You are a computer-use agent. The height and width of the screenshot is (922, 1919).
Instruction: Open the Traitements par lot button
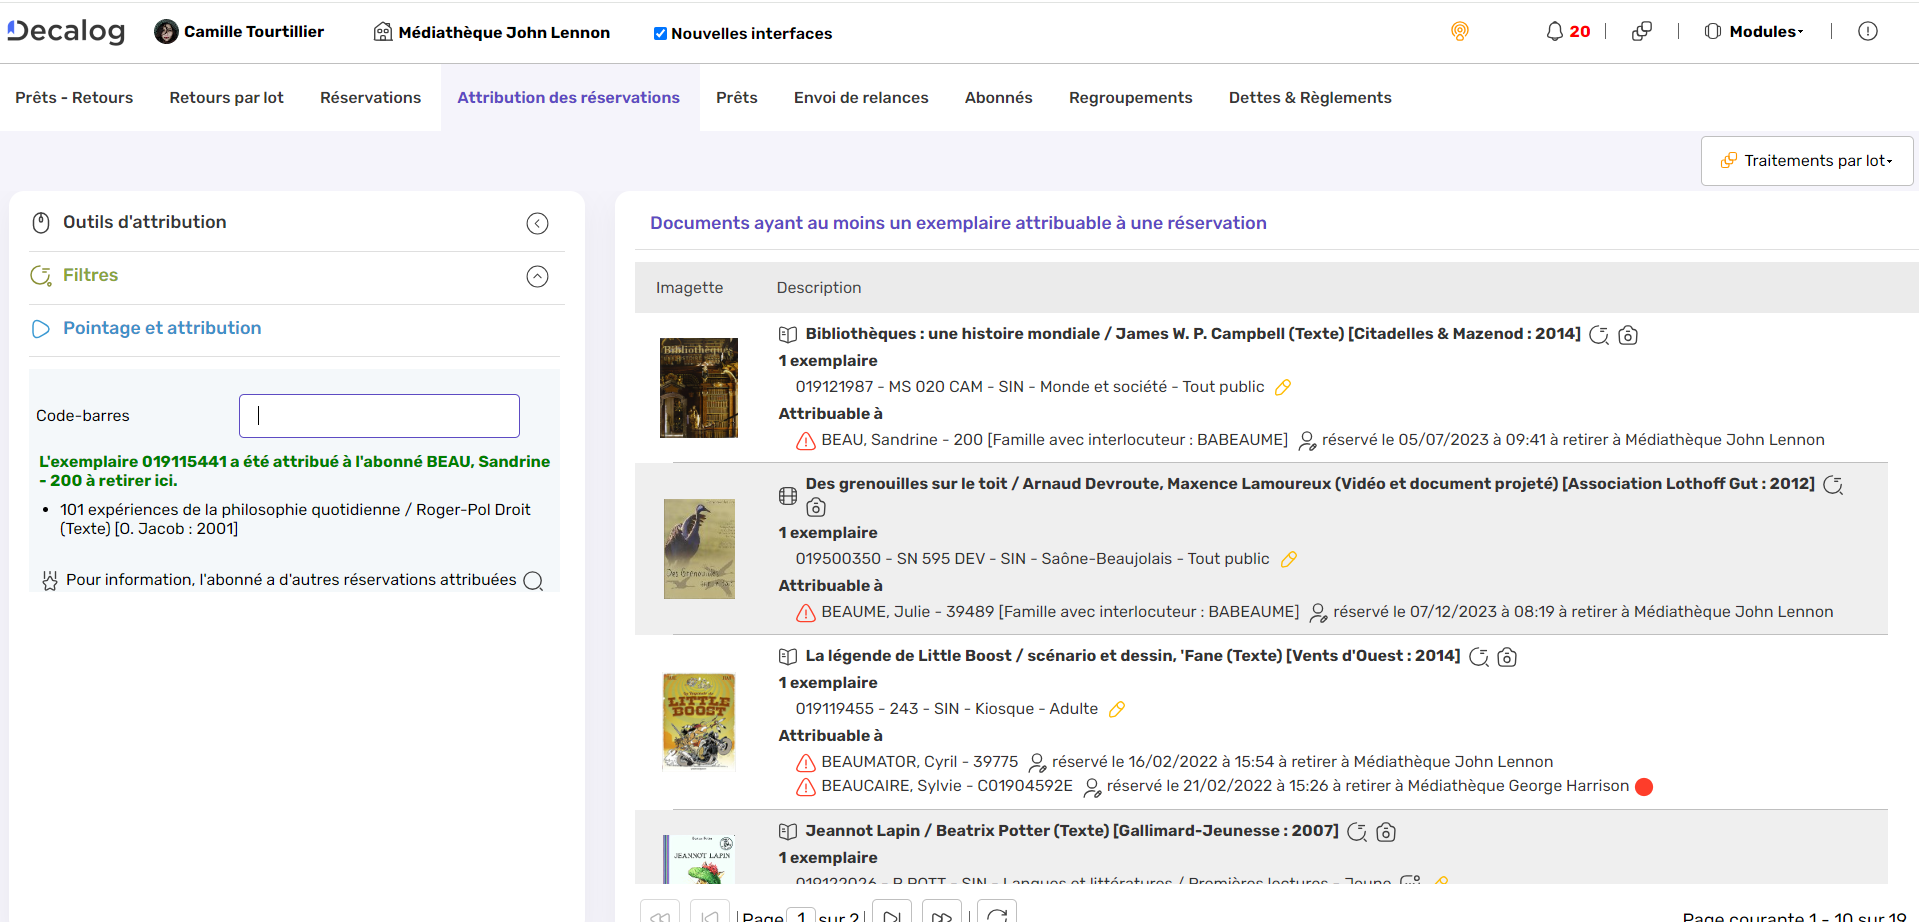pos(1805,160)
